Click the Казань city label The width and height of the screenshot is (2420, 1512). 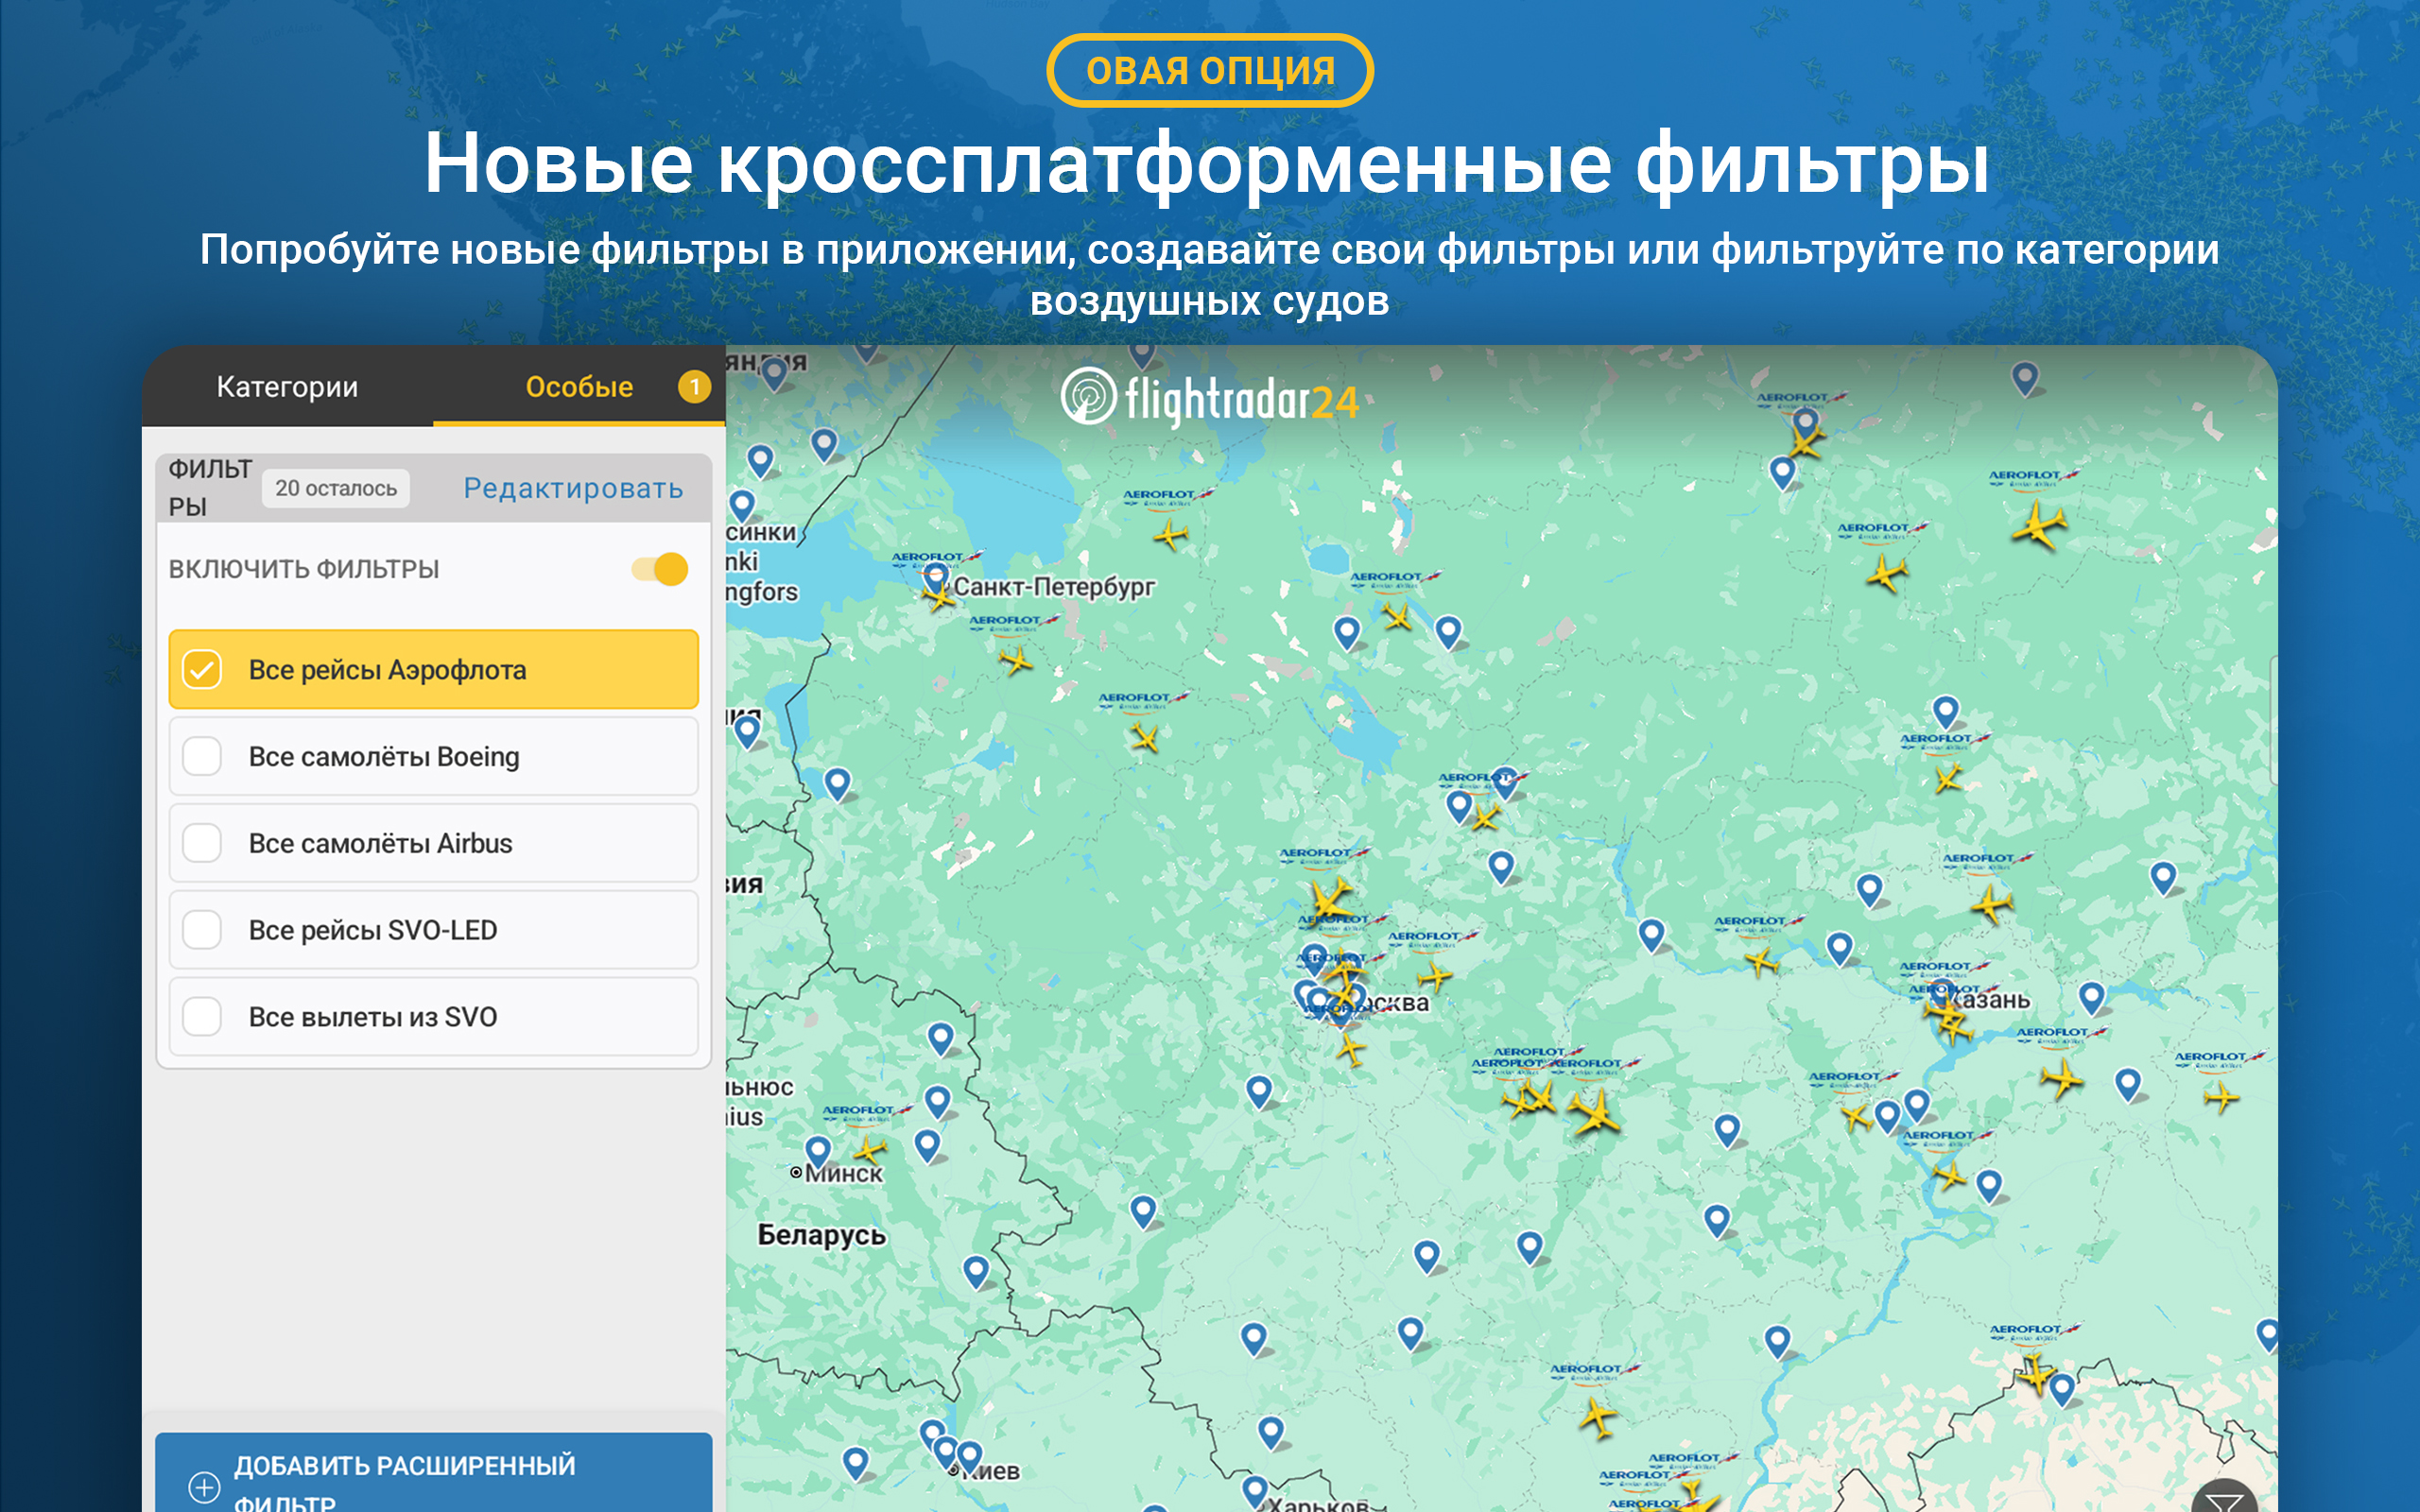point(1990,1000)
